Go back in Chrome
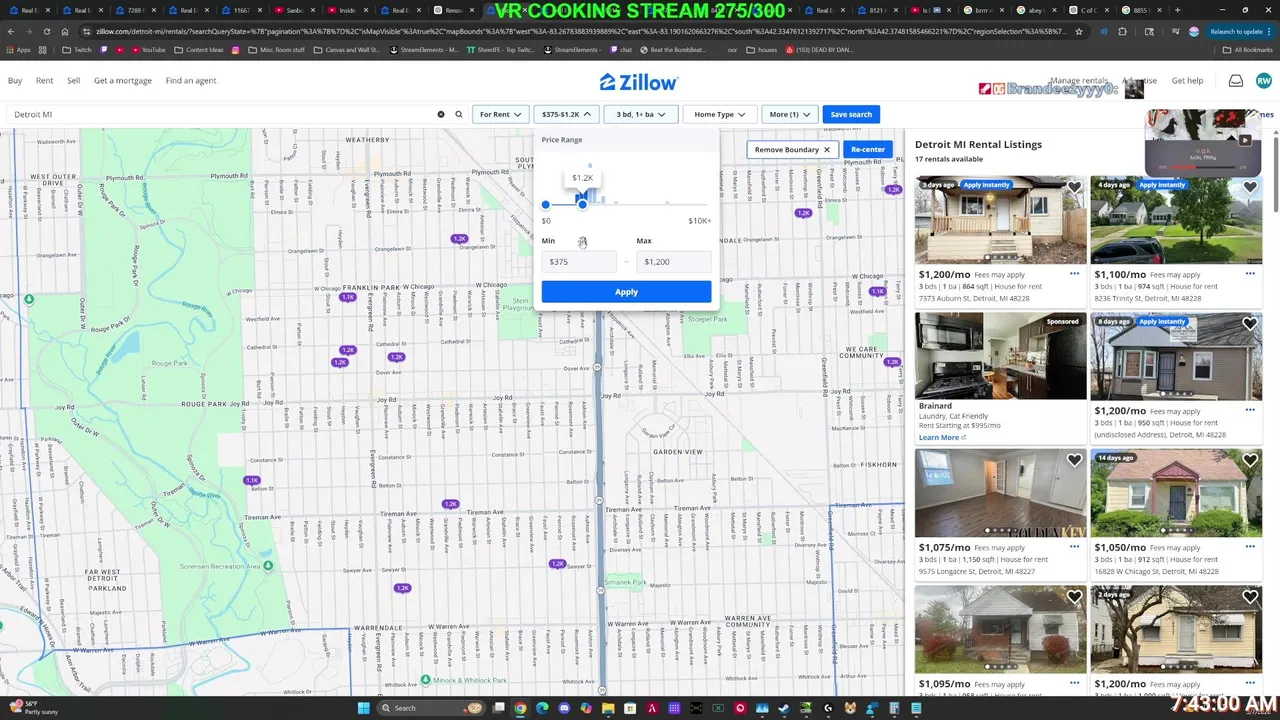This screenshot has height=720, width=1280. [10, 31]
